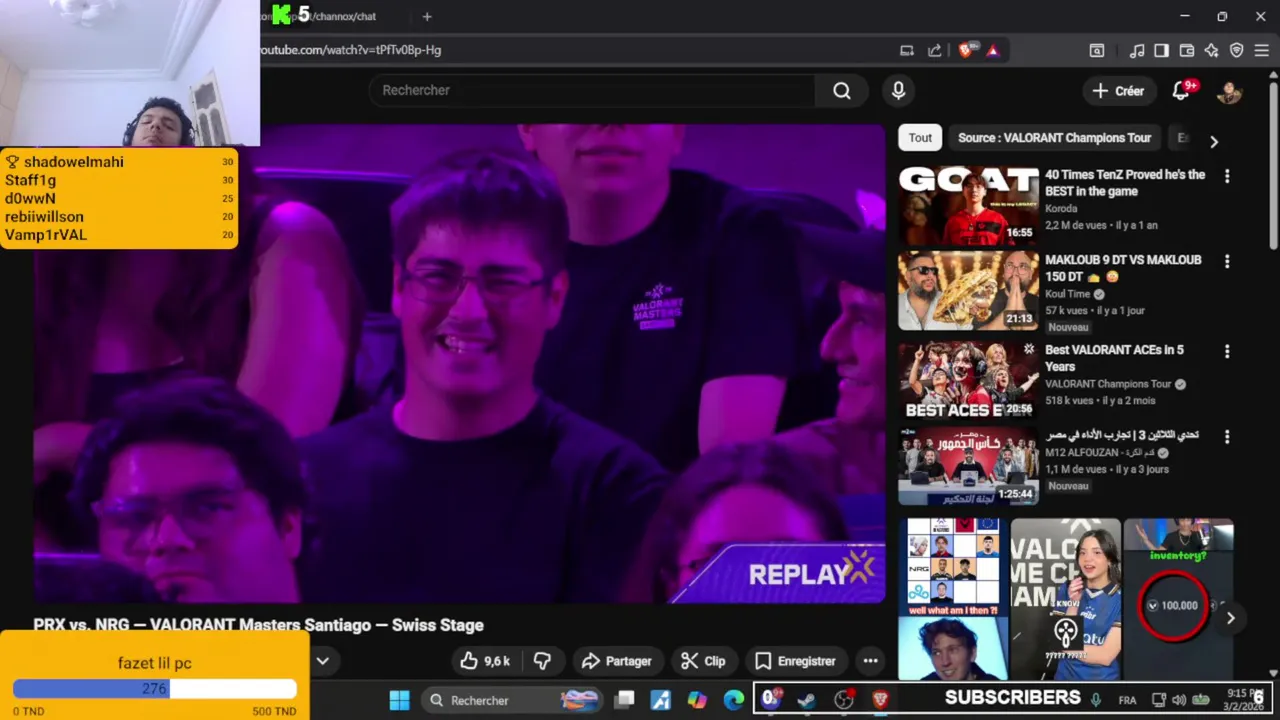1280x720 pixels.
Task: Open the Windows Start button
Action: coord(399,700)
